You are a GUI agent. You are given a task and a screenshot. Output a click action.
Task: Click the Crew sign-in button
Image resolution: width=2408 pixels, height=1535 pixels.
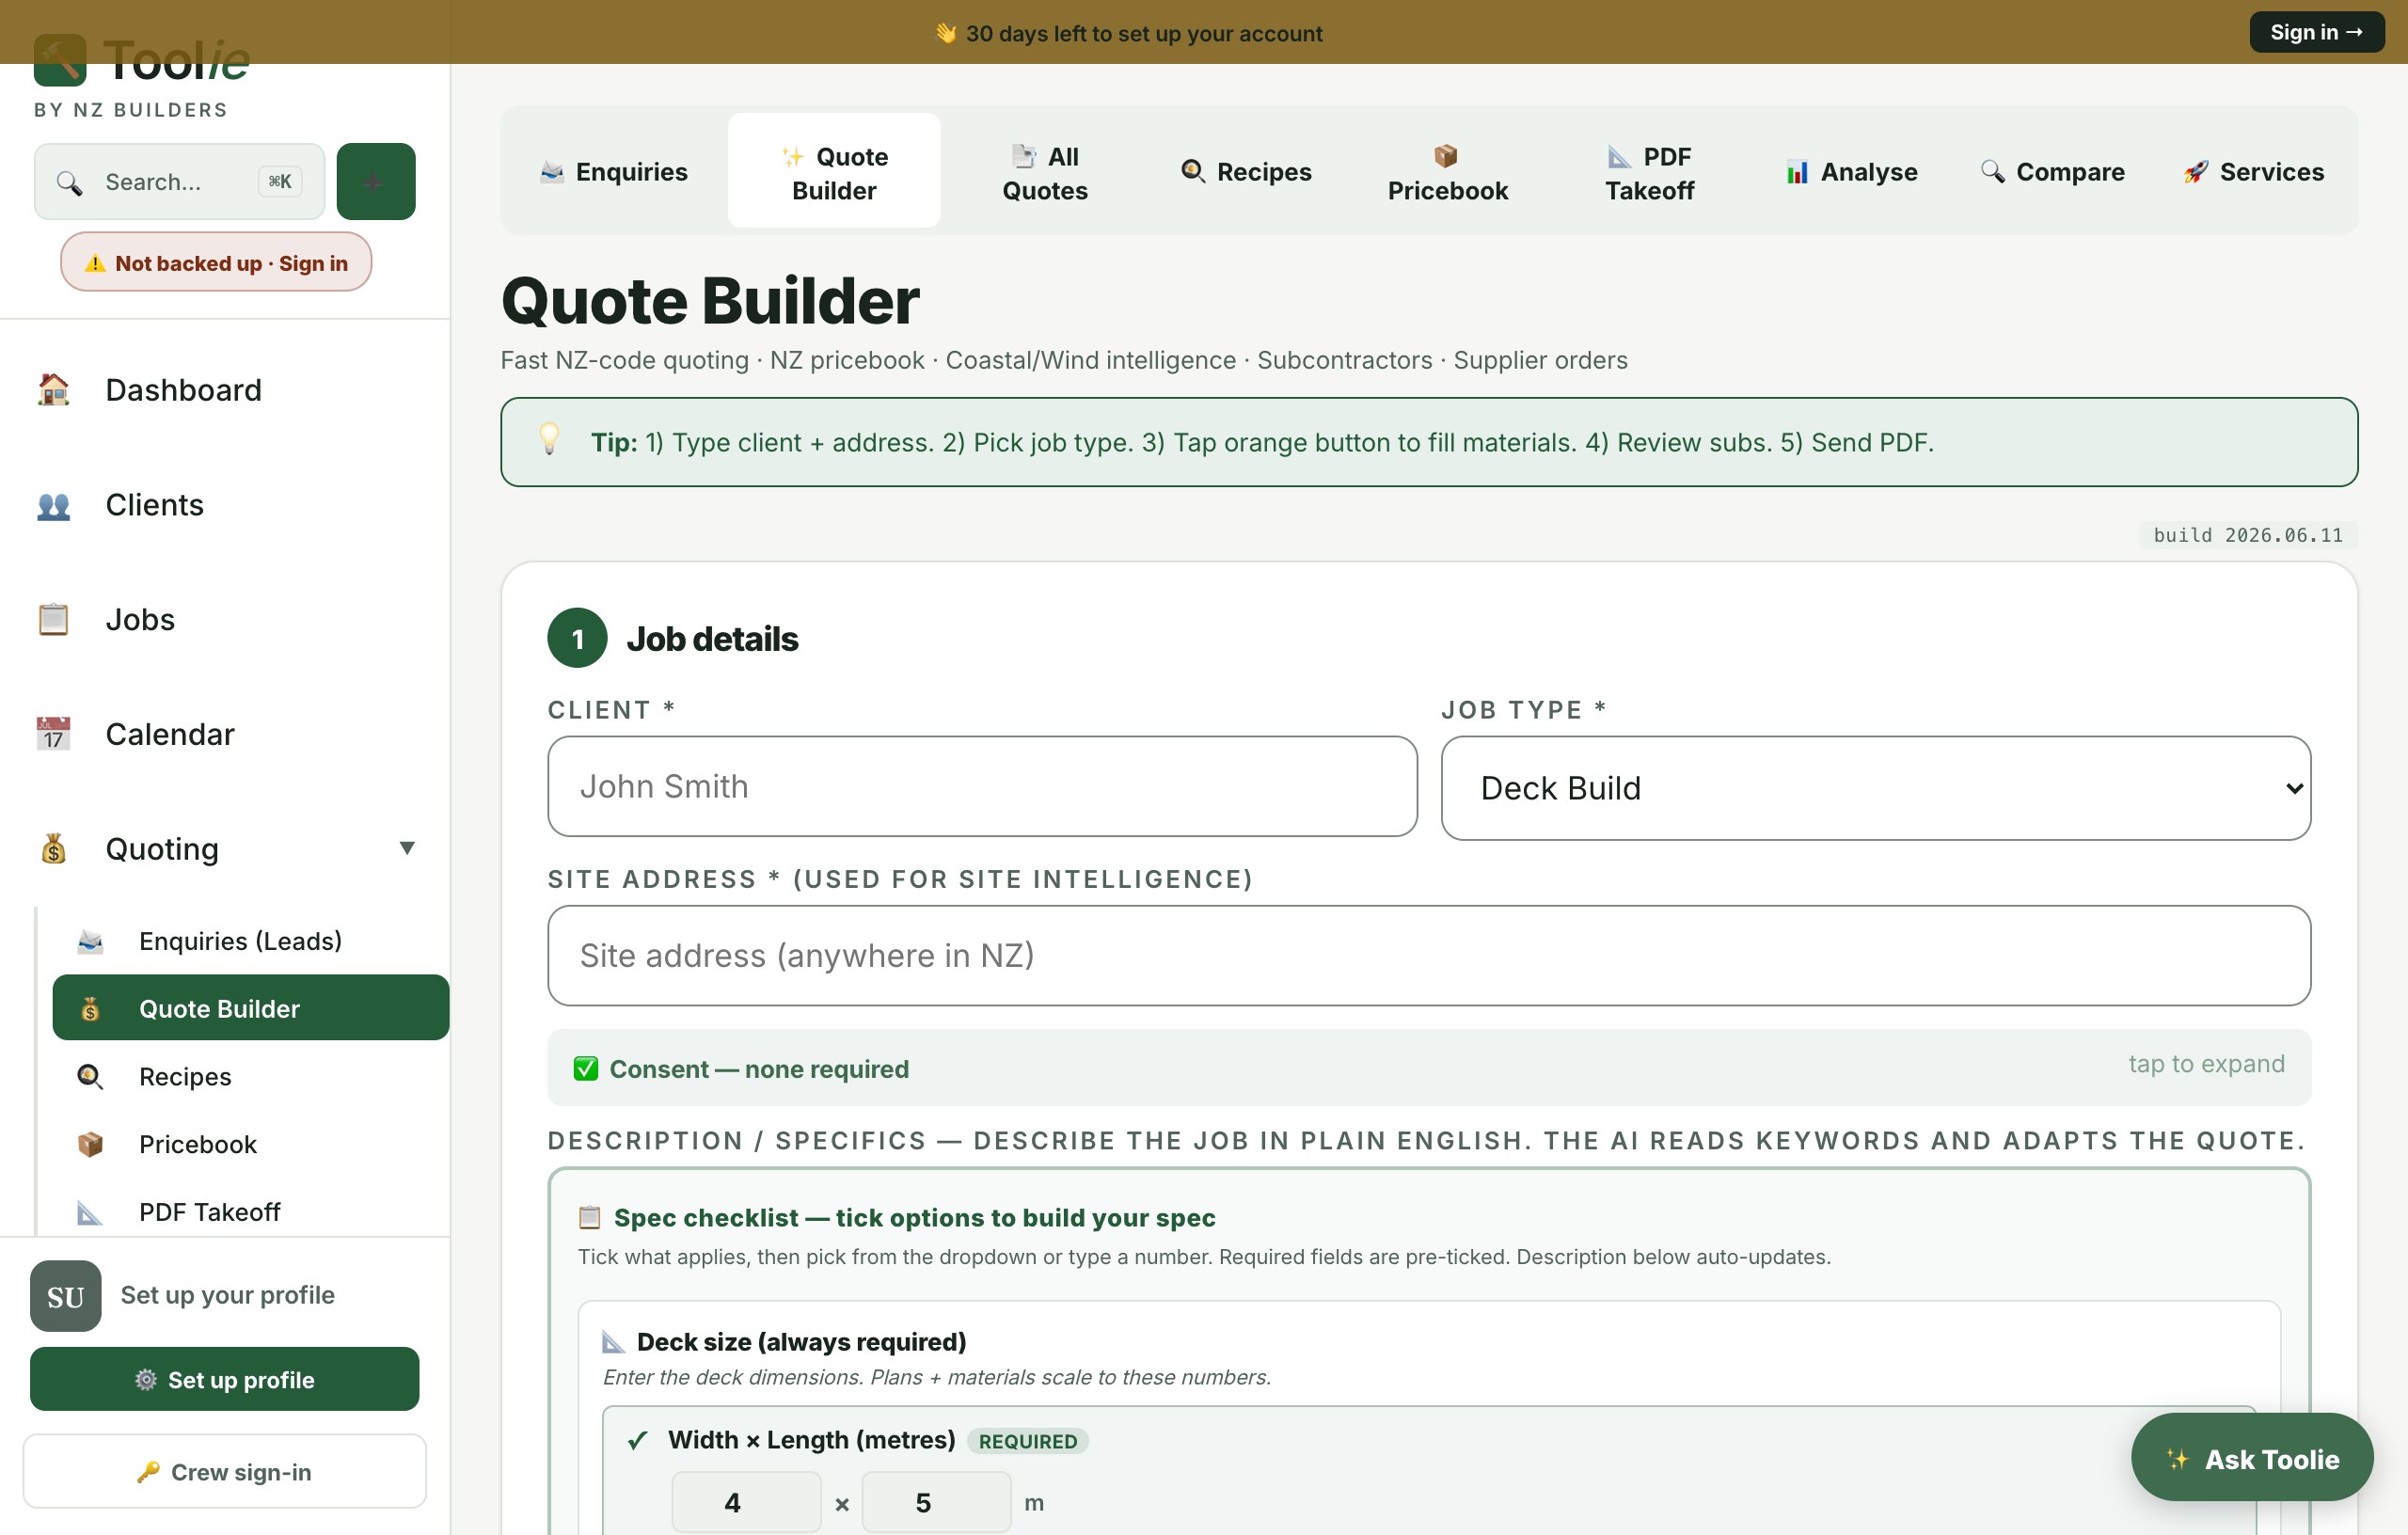224,1471
